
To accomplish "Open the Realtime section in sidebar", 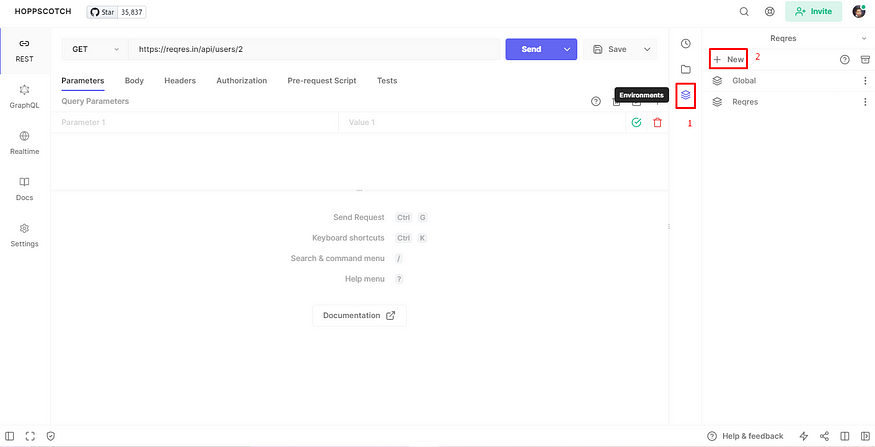I will point(25,143).
